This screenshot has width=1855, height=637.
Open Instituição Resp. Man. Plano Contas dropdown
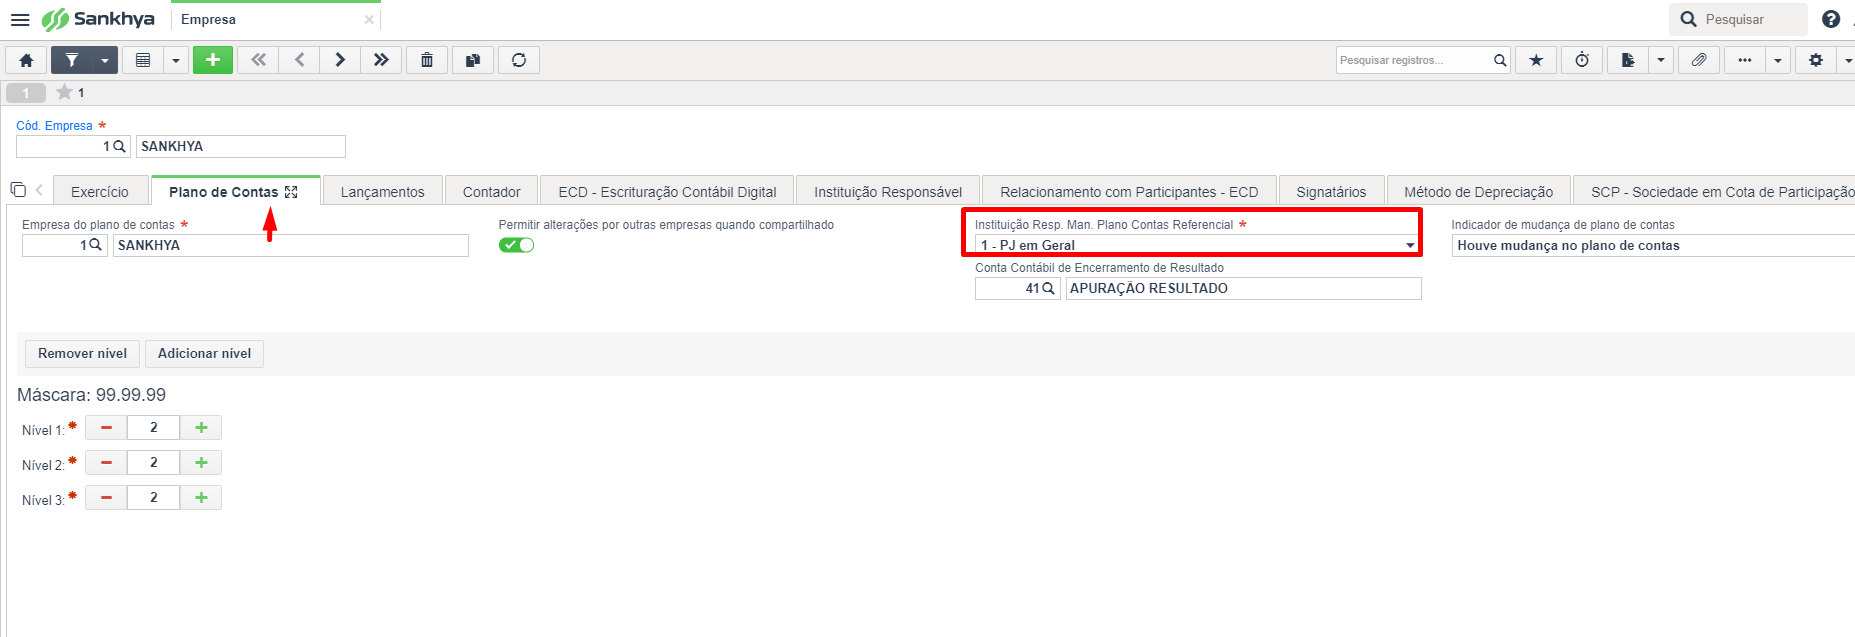coord(1197,245)
